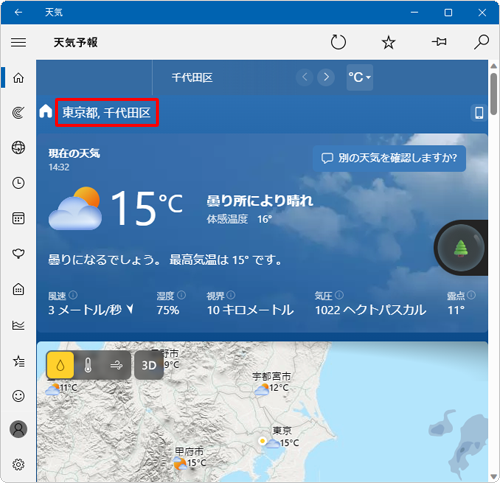Screen dimensions: 500x483
Task: Click 別の天気を確認しますか? feedback button
Action: pyautogui.click(x=389, y=158)
